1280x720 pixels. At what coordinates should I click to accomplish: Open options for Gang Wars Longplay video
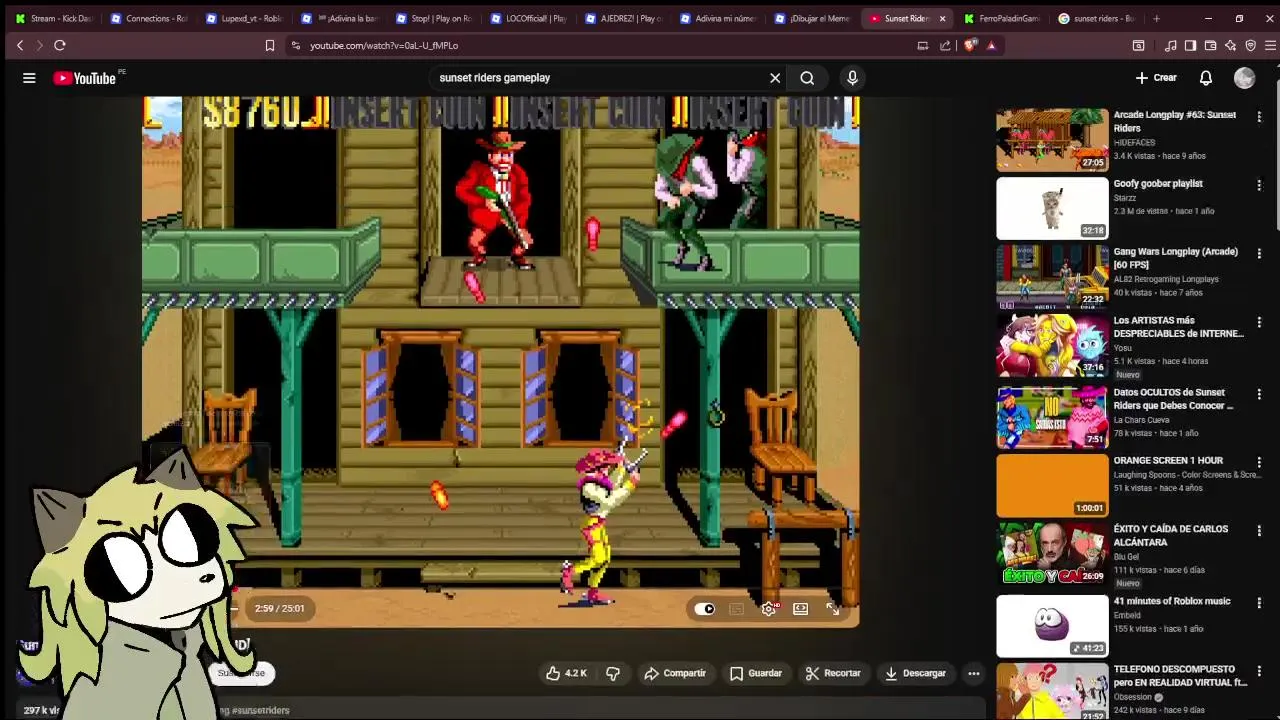click(x=1259, y=253)
